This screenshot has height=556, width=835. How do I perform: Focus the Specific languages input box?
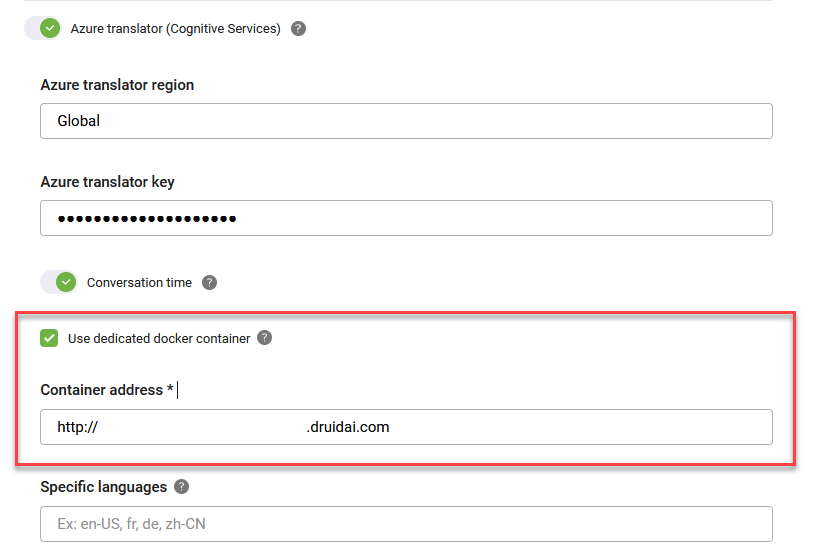[406, 524]
